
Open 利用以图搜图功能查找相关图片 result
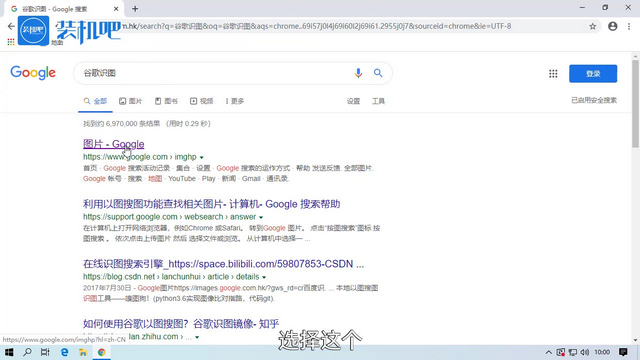point(211,204)
